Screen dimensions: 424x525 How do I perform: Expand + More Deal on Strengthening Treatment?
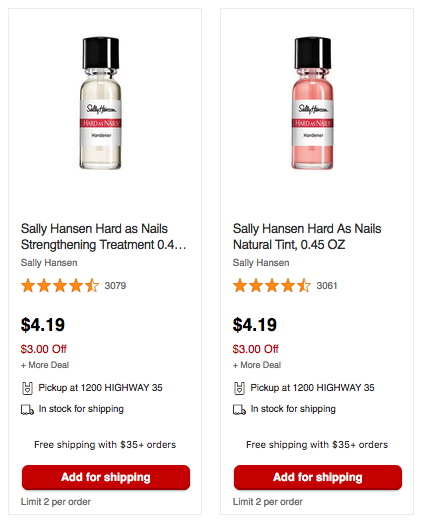pos(45,365)
